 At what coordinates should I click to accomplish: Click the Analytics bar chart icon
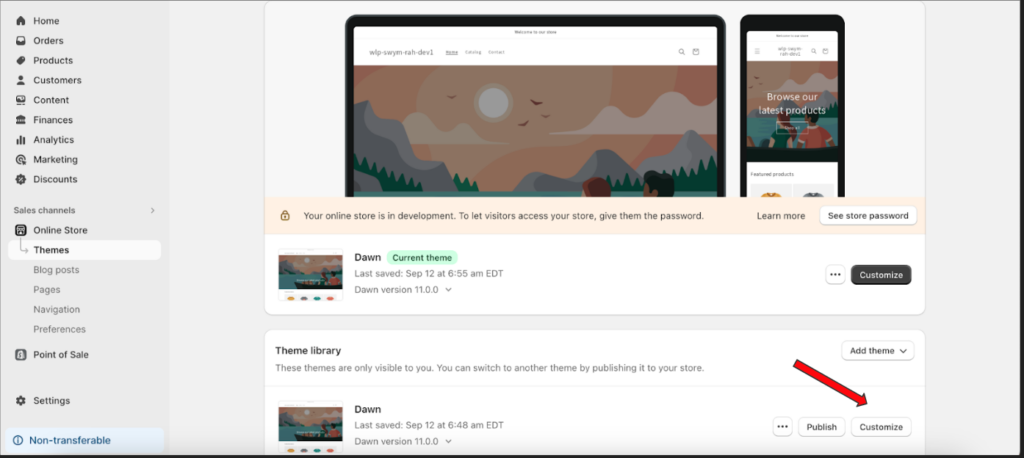point(21,140)
